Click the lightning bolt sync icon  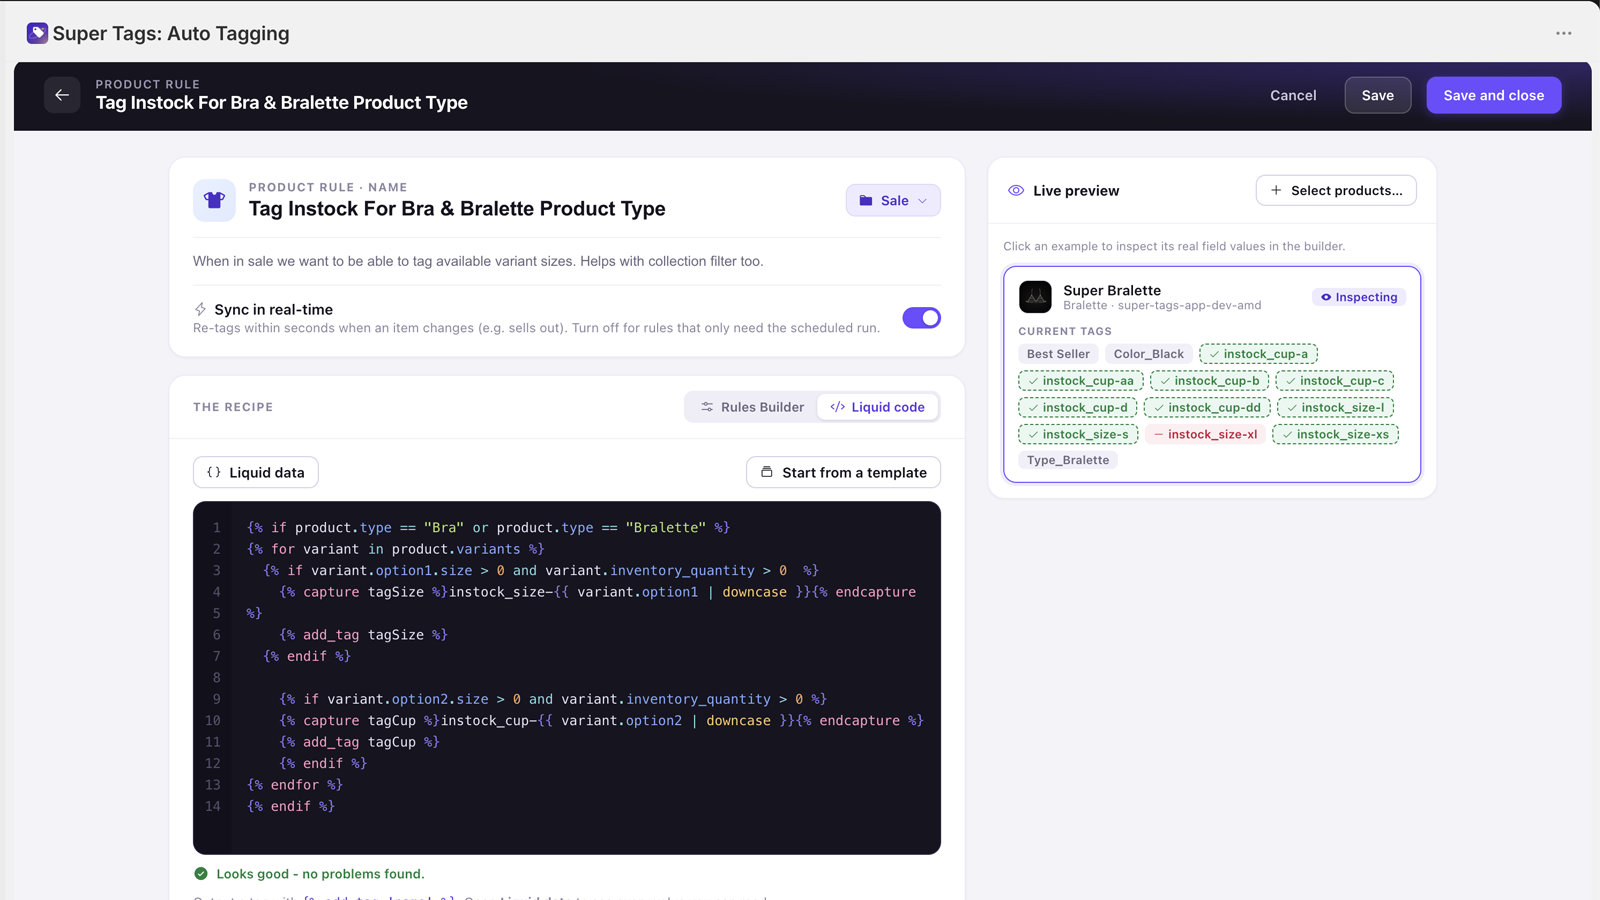[200, 309]
